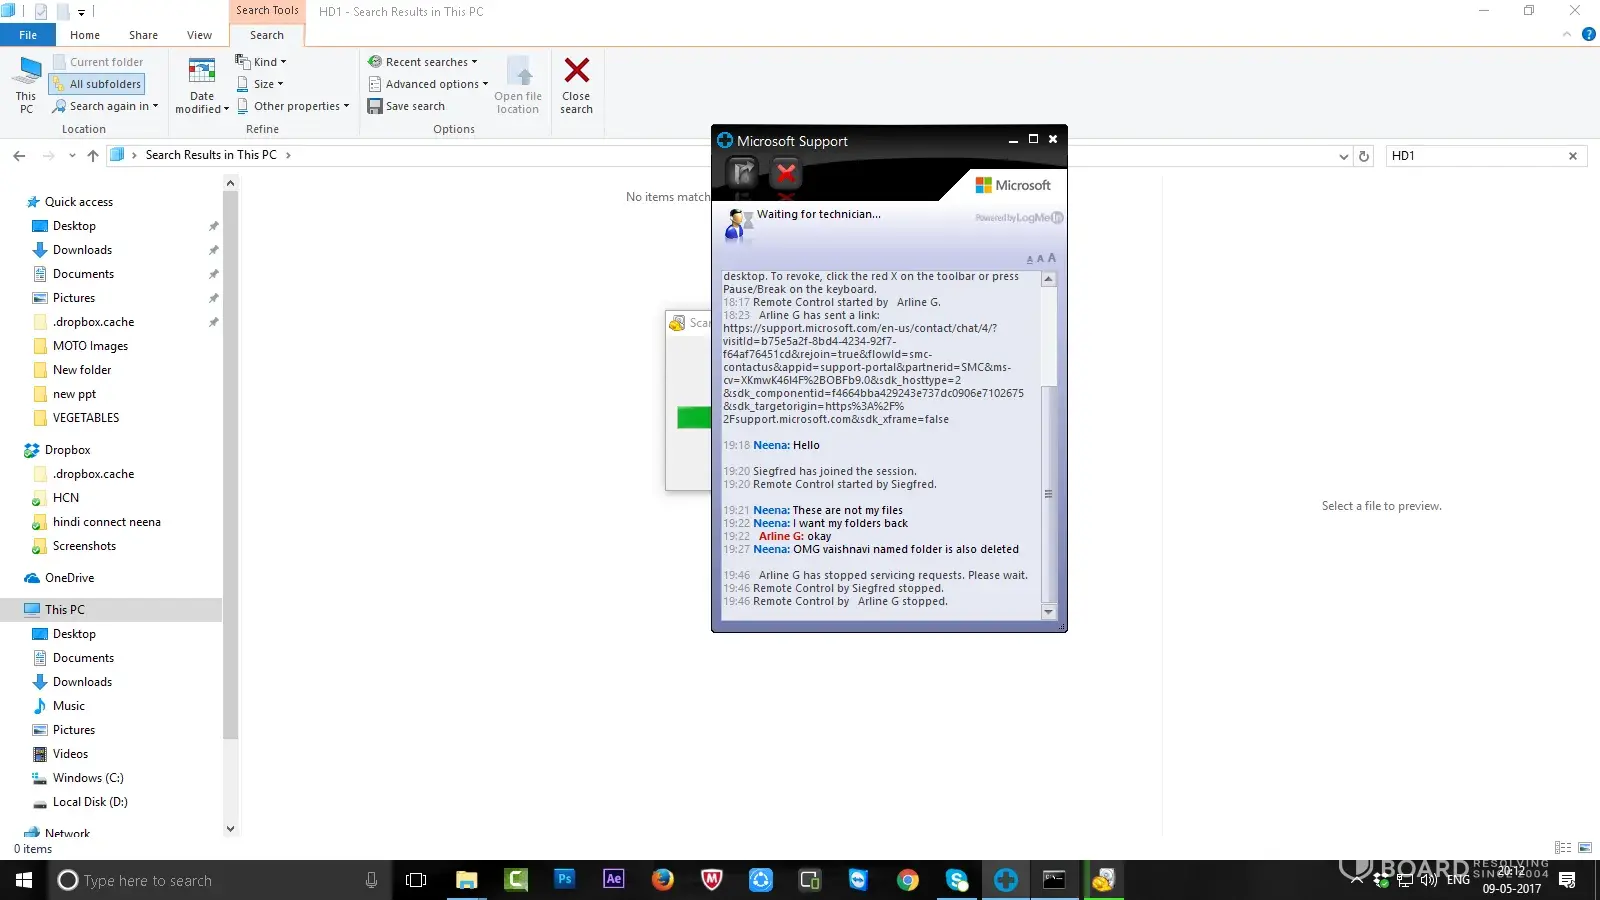1600x900 pixels.
Task: Click the Save search floppy icon
Action: pyautogui.click(x=375, y=106)
